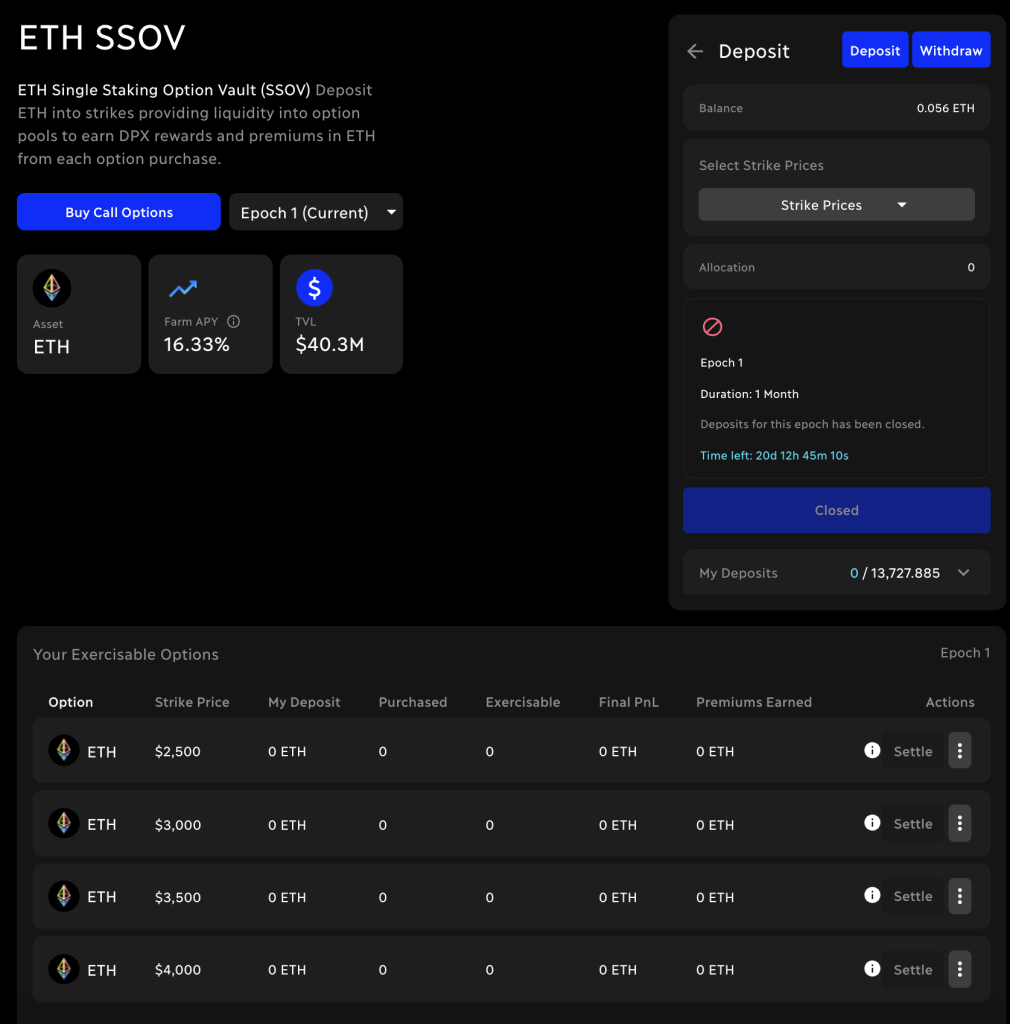Screen dimensions: 1010x1024
Task: Click the Actions column header
Action: pyautogui.click(x=950, y=702)
